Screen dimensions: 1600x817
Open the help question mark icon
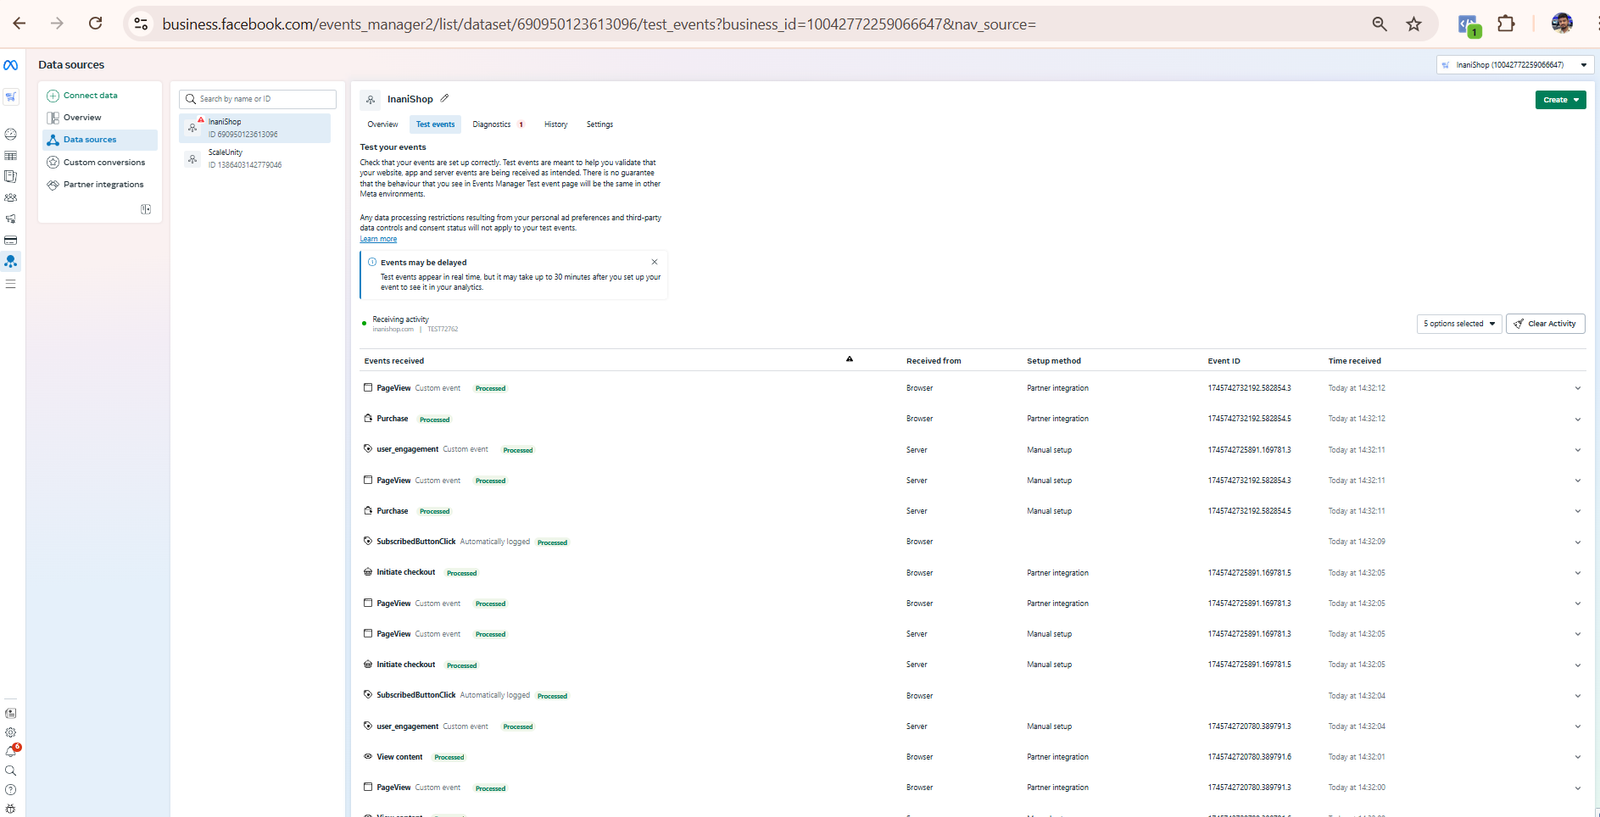click(x=10, y=790)
